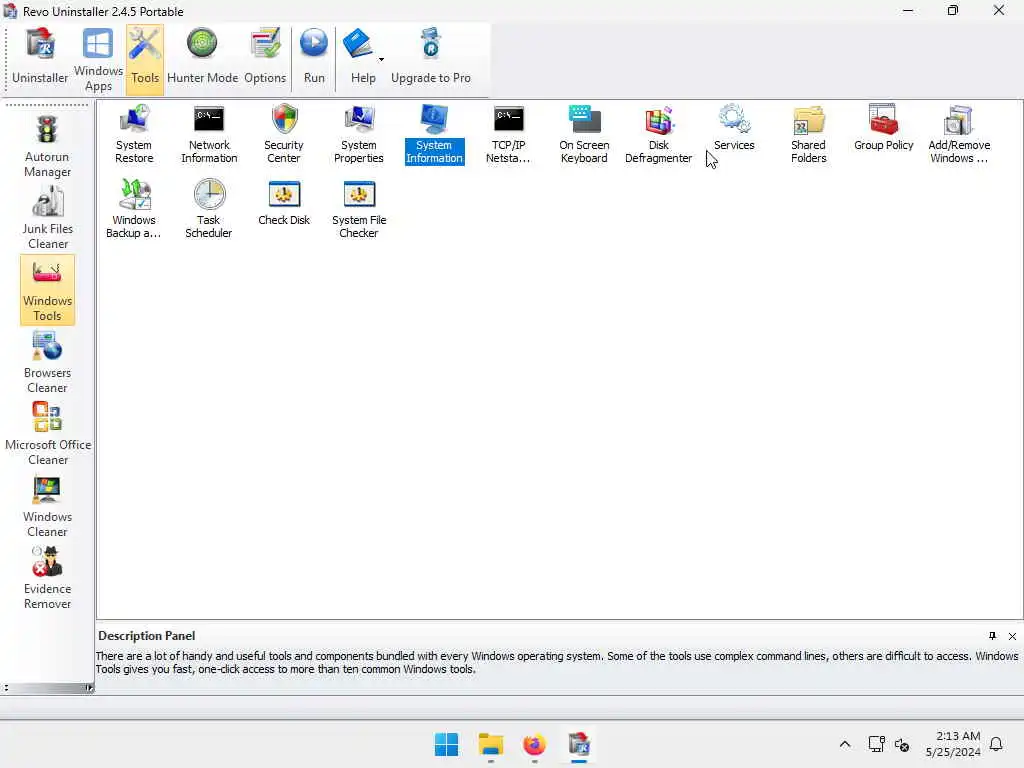The height and width of the screenshot is (768, 1024).
Task: Launch System Restore tool
Action: pyautogui.click(x=134, y=135)
